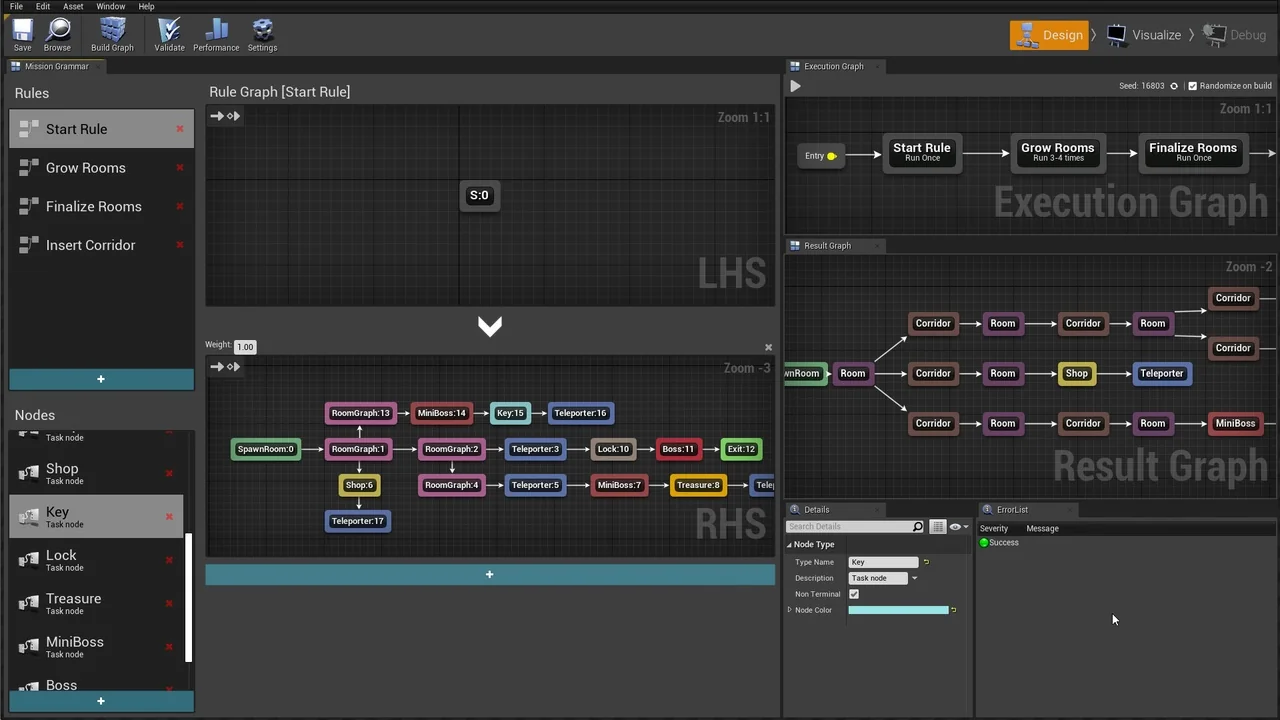Open the Description dropdown arrow
The height and width of the screenshot is (720, 1280).
[914, 578]
